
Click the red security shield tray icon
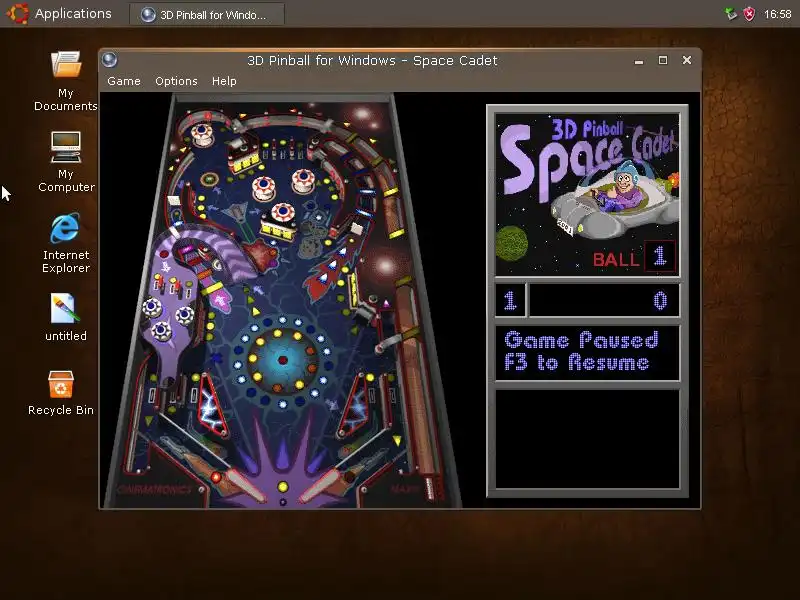pyautogui.click(x=749, y=14)
